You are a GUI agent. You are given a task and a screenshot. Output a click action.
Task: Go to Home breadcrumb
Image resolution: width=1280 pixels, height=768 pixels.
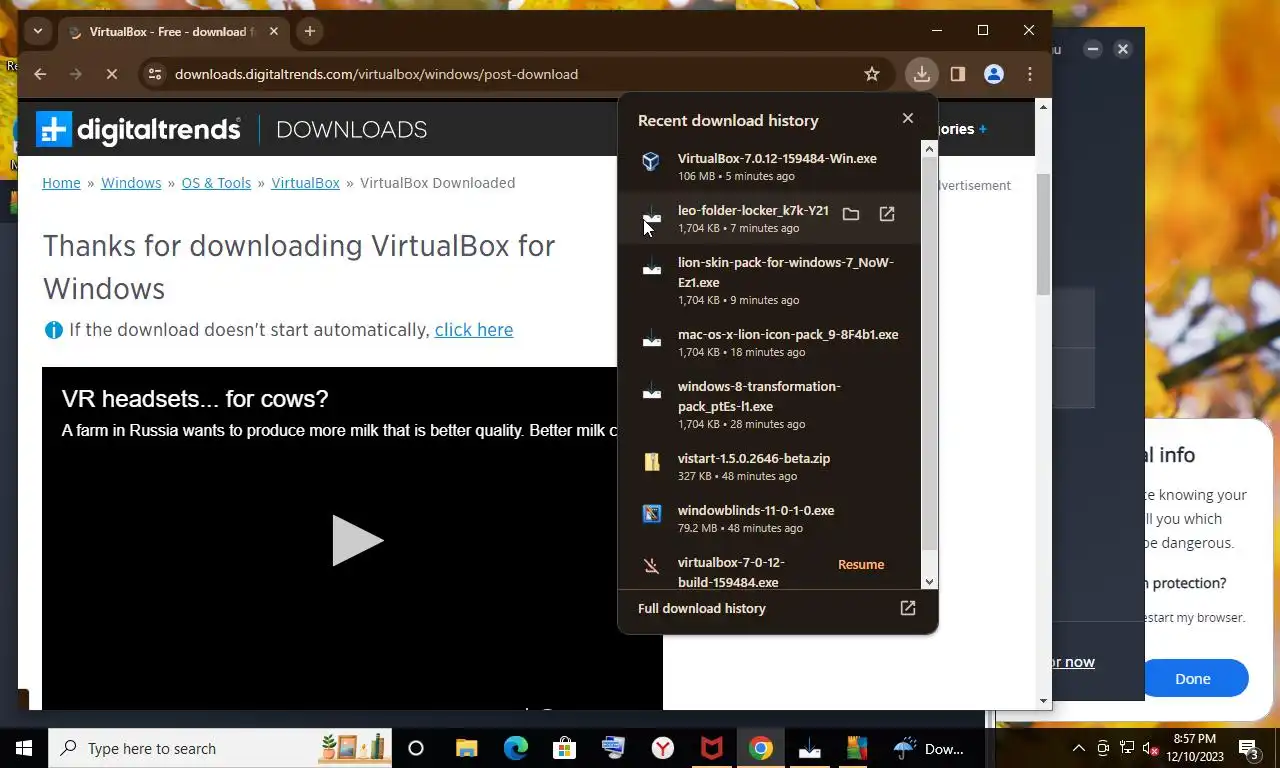pyautogui.click(x=61, y=183)
